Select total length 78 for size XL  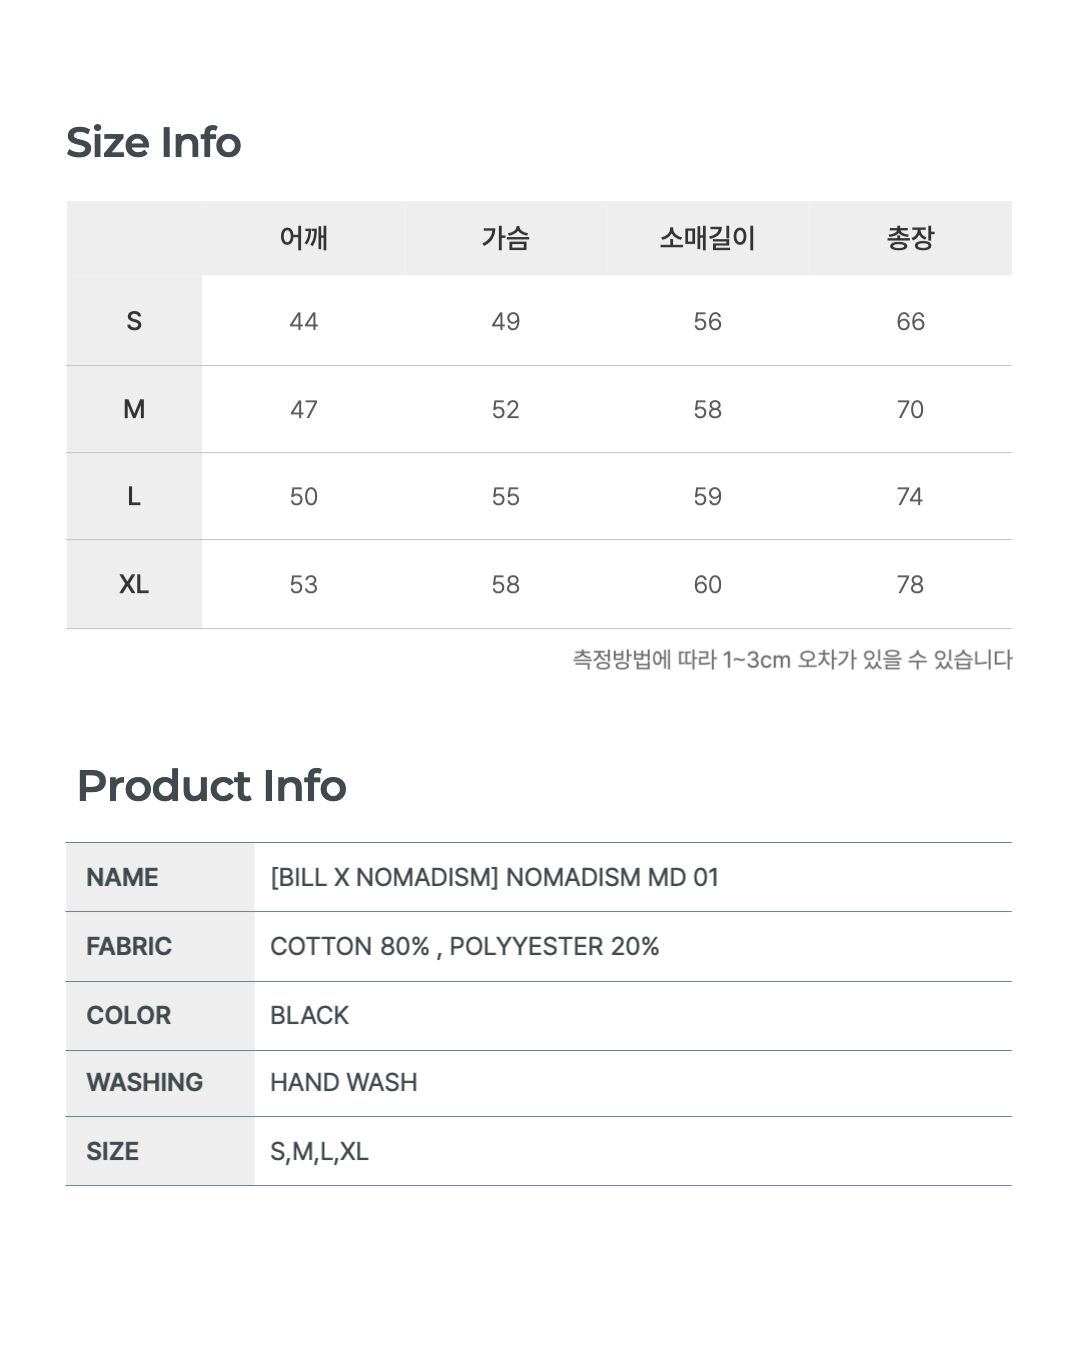tap(910, 585)
